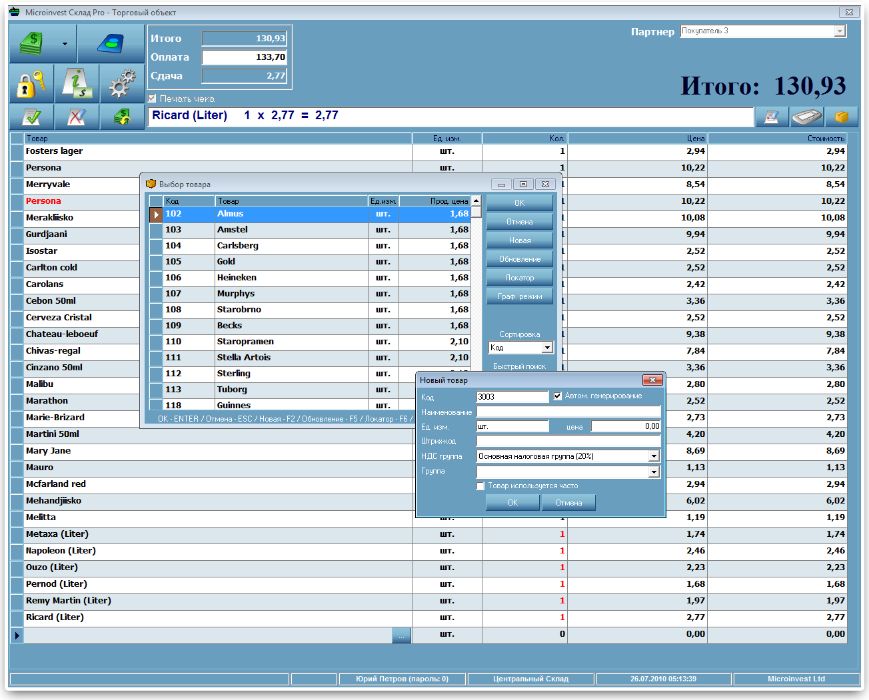
Task: Click the Remy Martin (Liter) row
Action: tap(428, 601)
